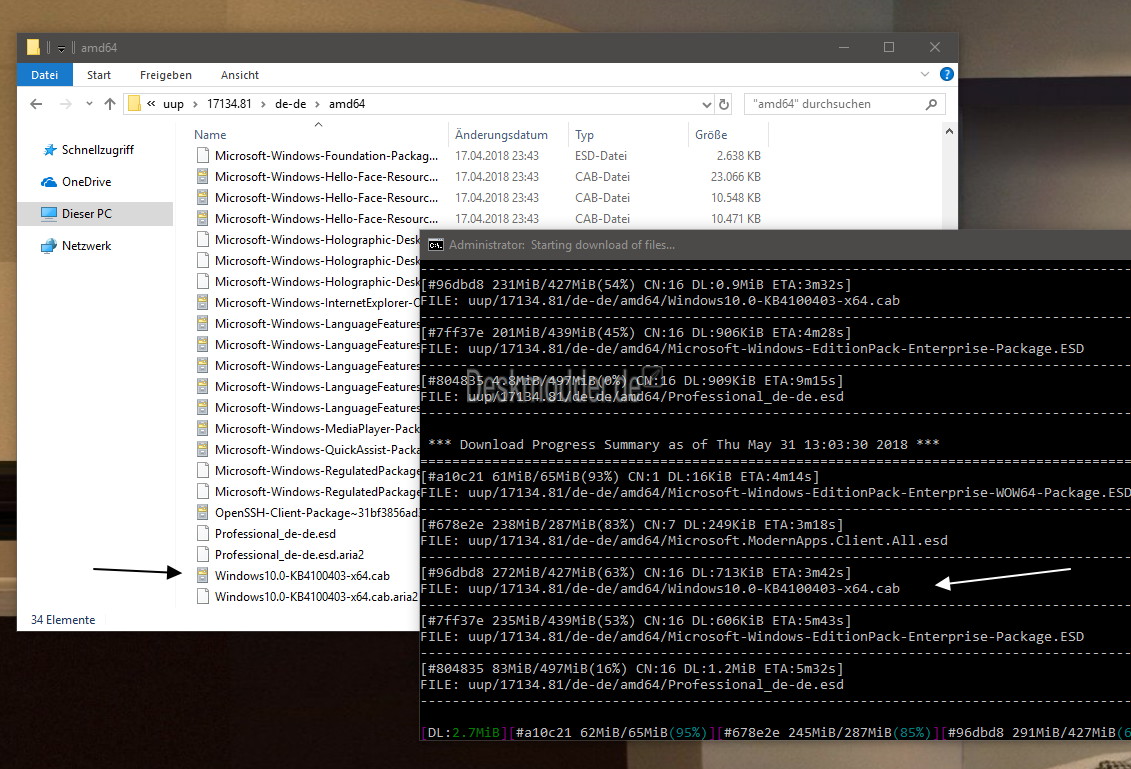Open recent locations dropdown arrow

[x=89, y=104]
